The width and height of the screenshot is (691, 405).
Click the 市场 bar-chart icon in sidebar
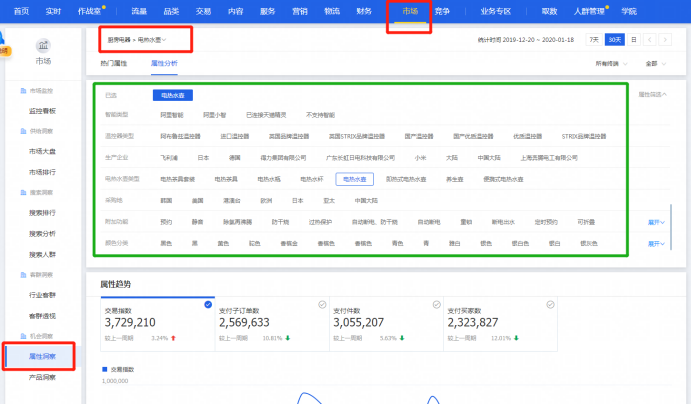tap(43, 45)
